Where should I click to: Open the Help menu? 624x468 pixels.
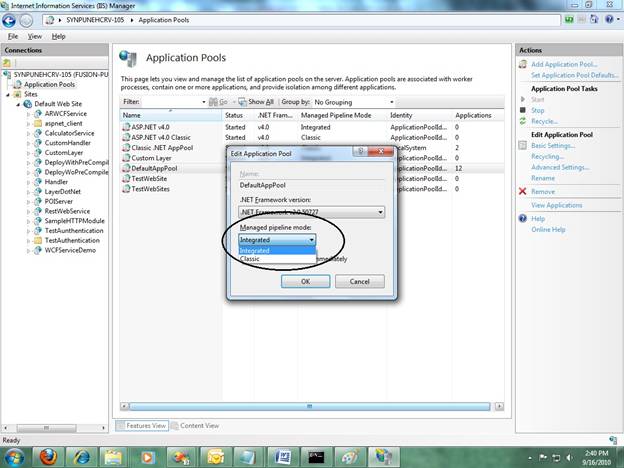coord(58,36)
